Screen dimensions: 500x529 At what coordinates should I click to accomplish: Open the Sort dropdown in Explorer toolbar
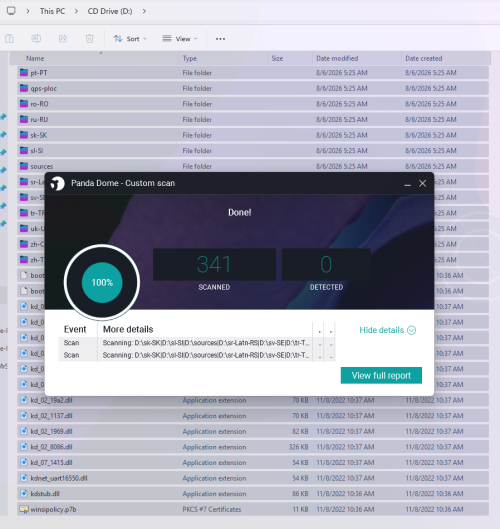click(130, 39)
